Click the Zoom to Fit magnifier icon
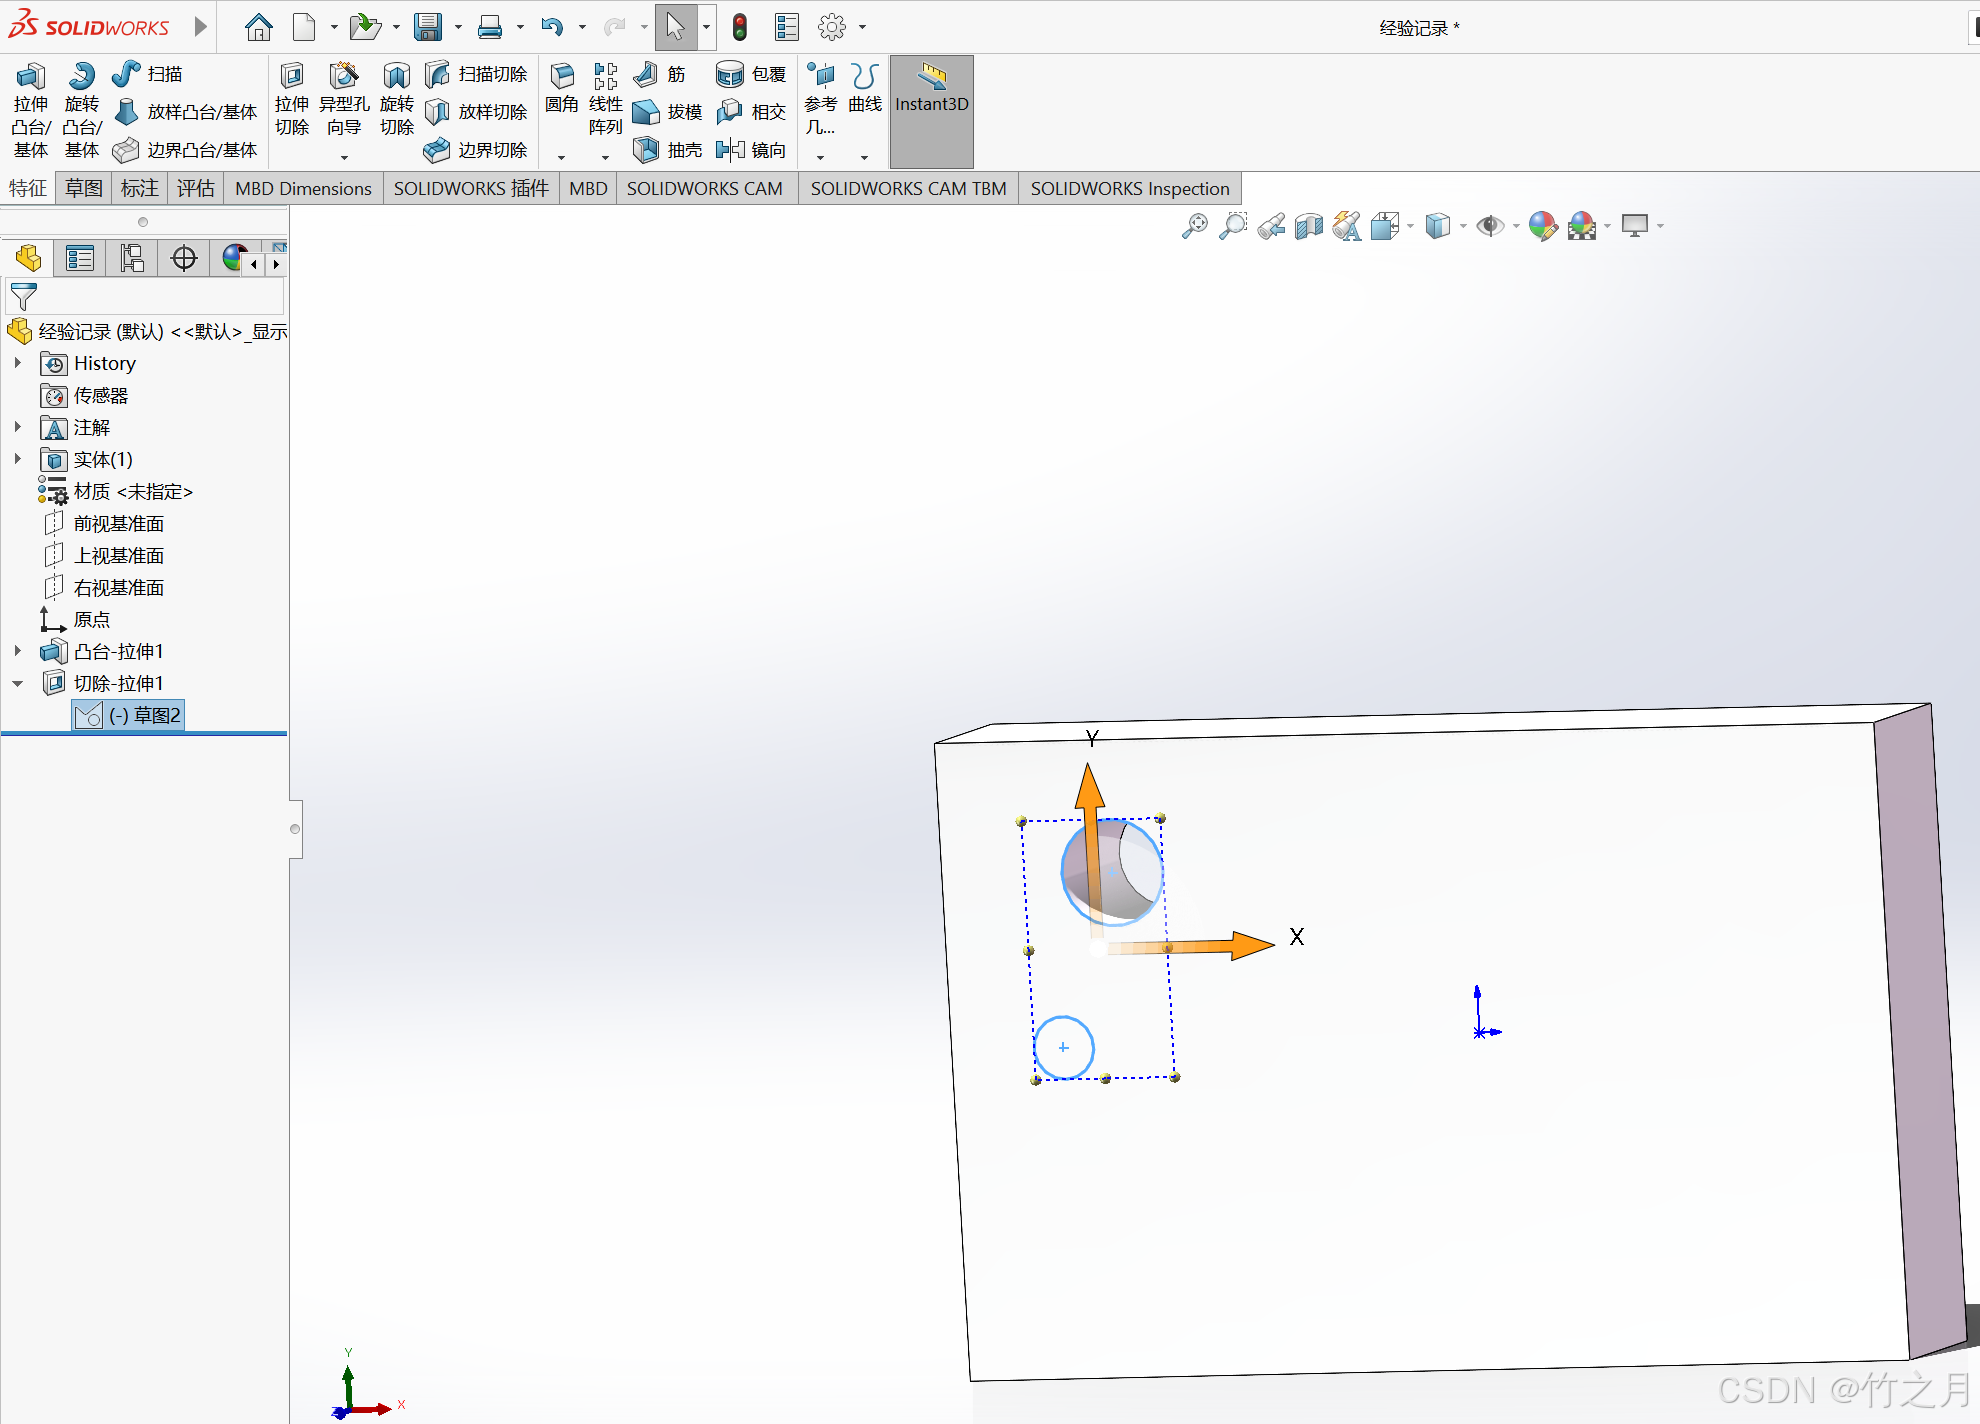This screenshot has height=1424, width=1980. (x=1194, y=226)
